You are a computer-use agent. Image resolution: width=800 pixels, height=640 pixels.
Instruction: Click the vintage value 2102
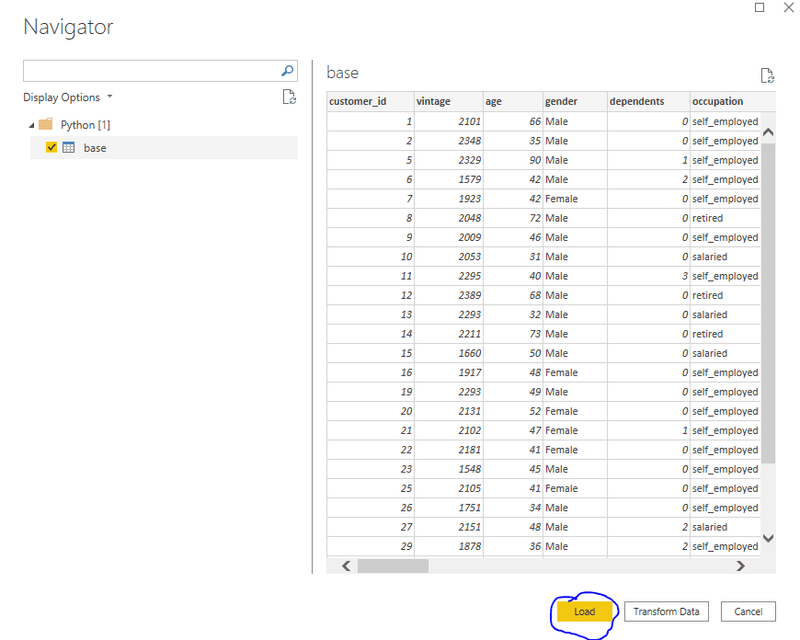coord(469,430)
